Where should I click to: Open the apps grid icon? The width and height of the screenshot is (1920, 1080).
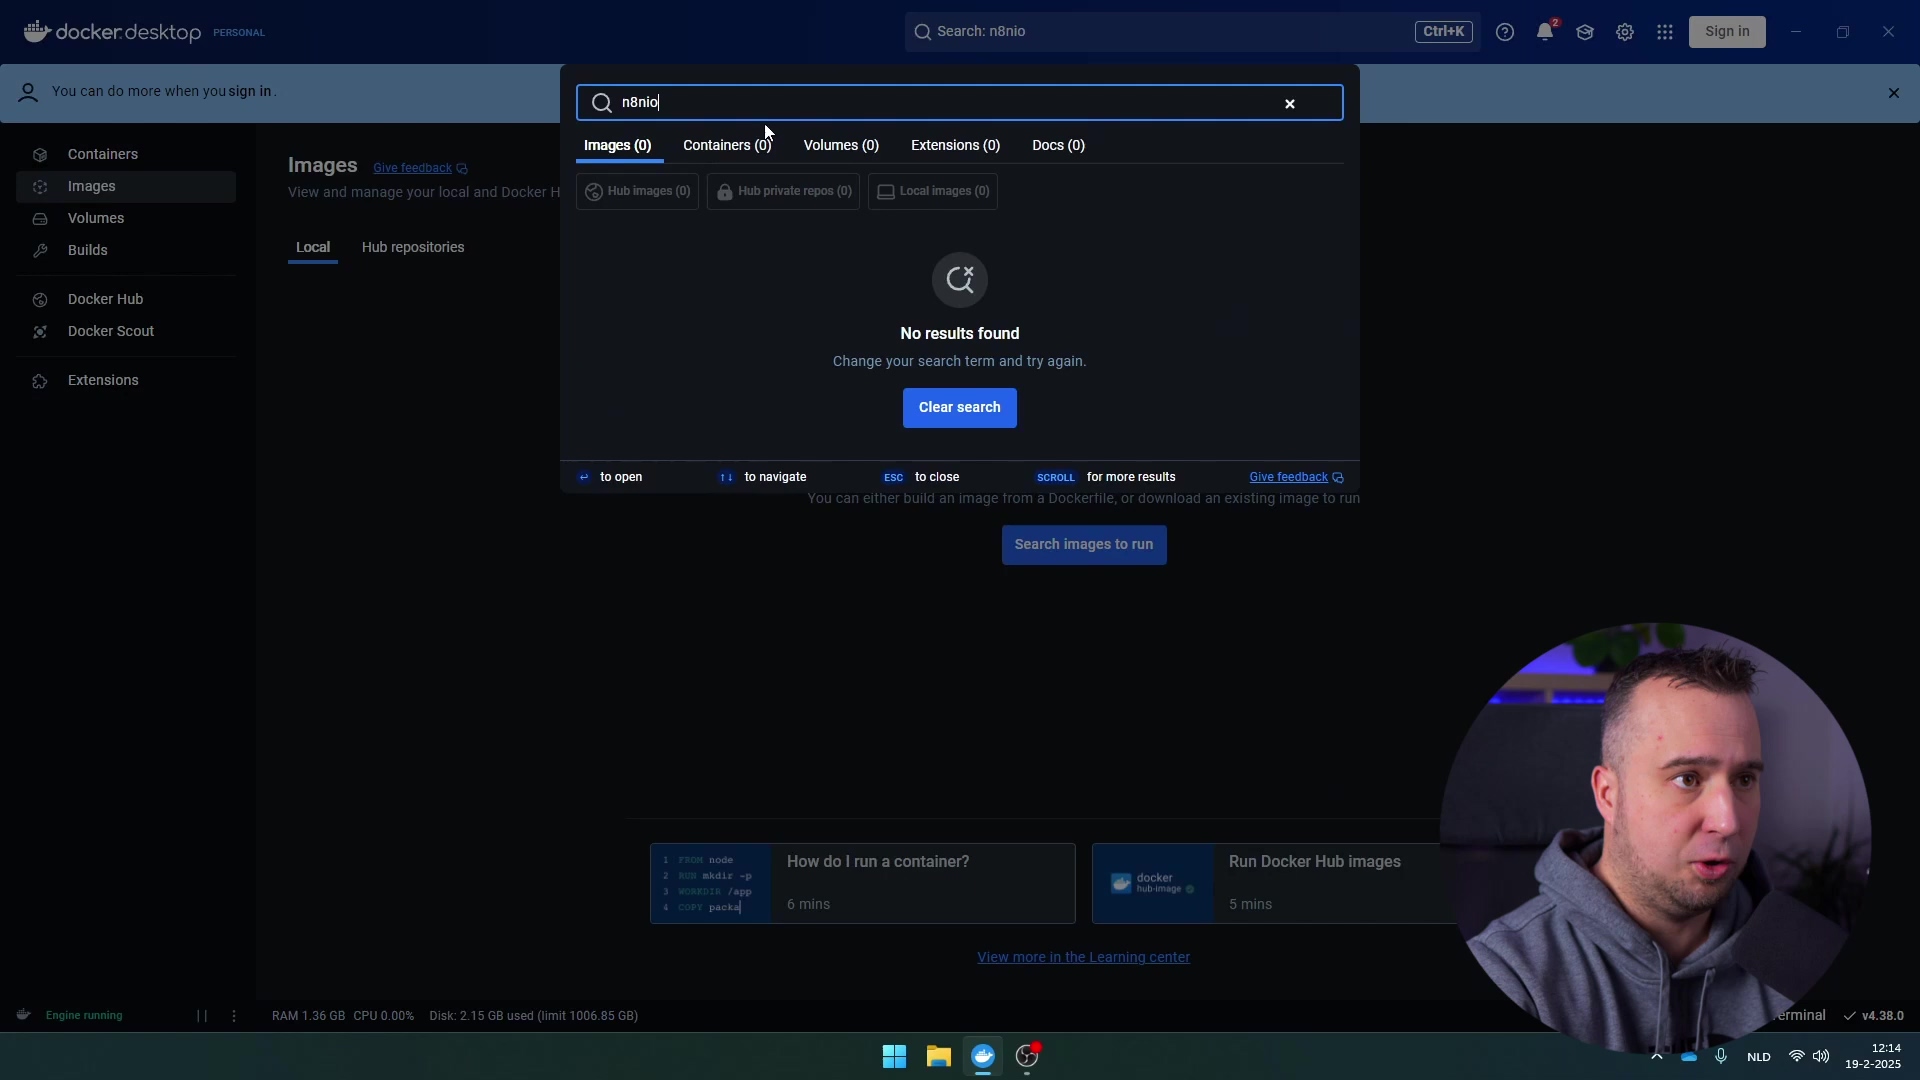pos(1665,32)
